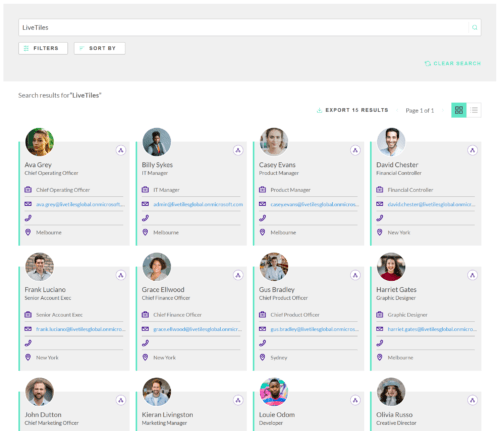Export 15 results
500x431 pixels.
click(x=352, y=110)
